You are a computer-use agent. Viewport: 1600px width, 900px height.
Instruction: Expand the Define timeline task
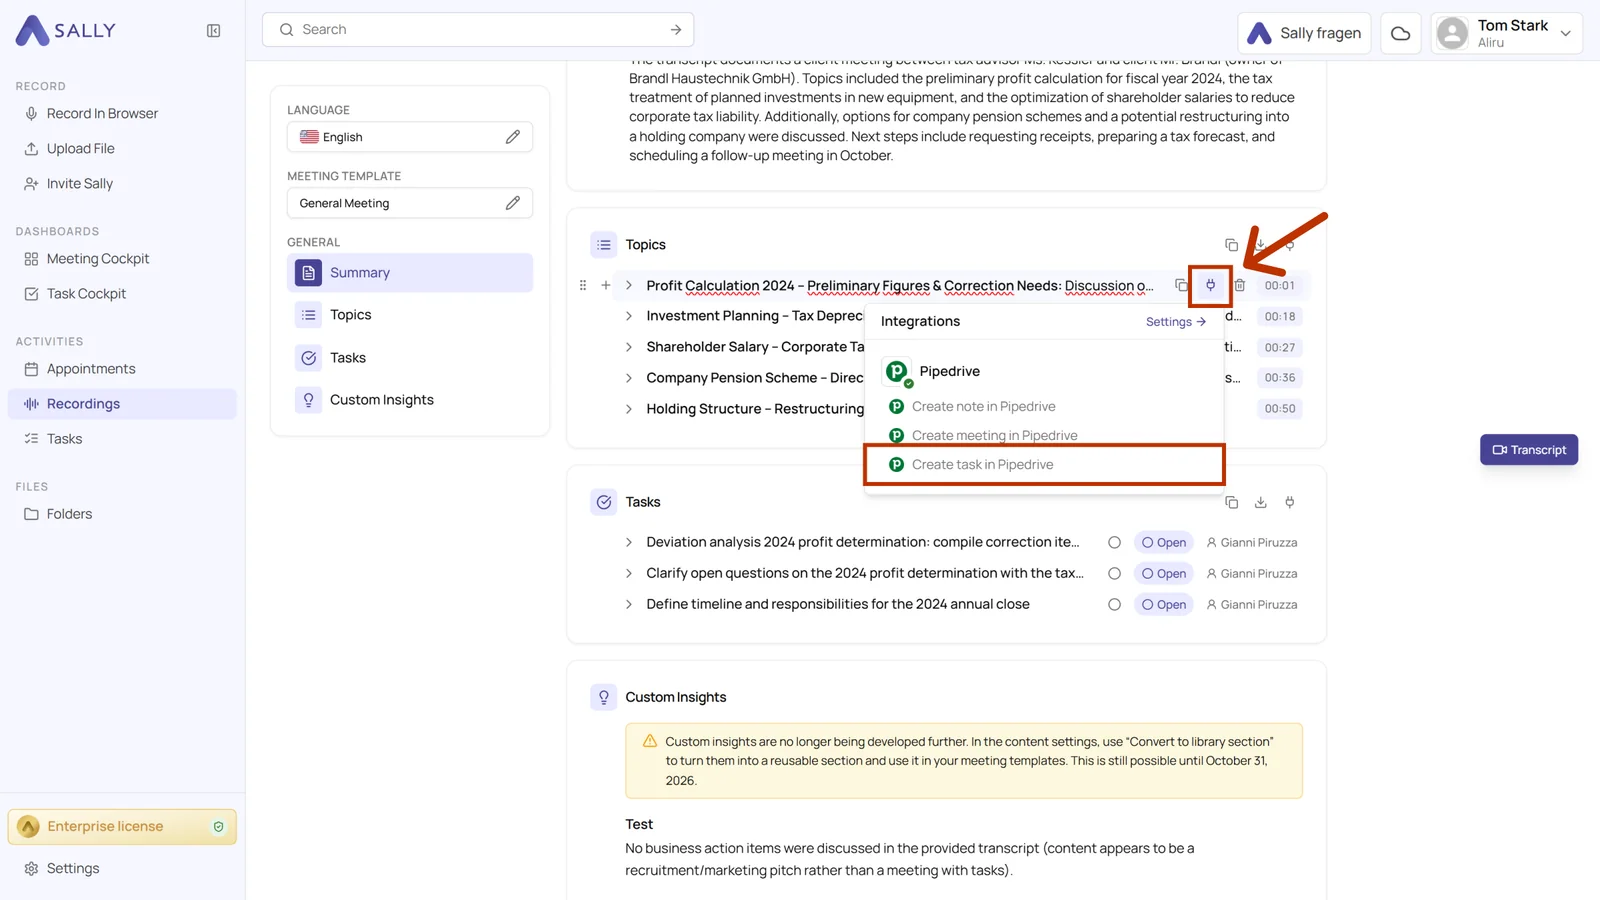click(x=629, y=604)
